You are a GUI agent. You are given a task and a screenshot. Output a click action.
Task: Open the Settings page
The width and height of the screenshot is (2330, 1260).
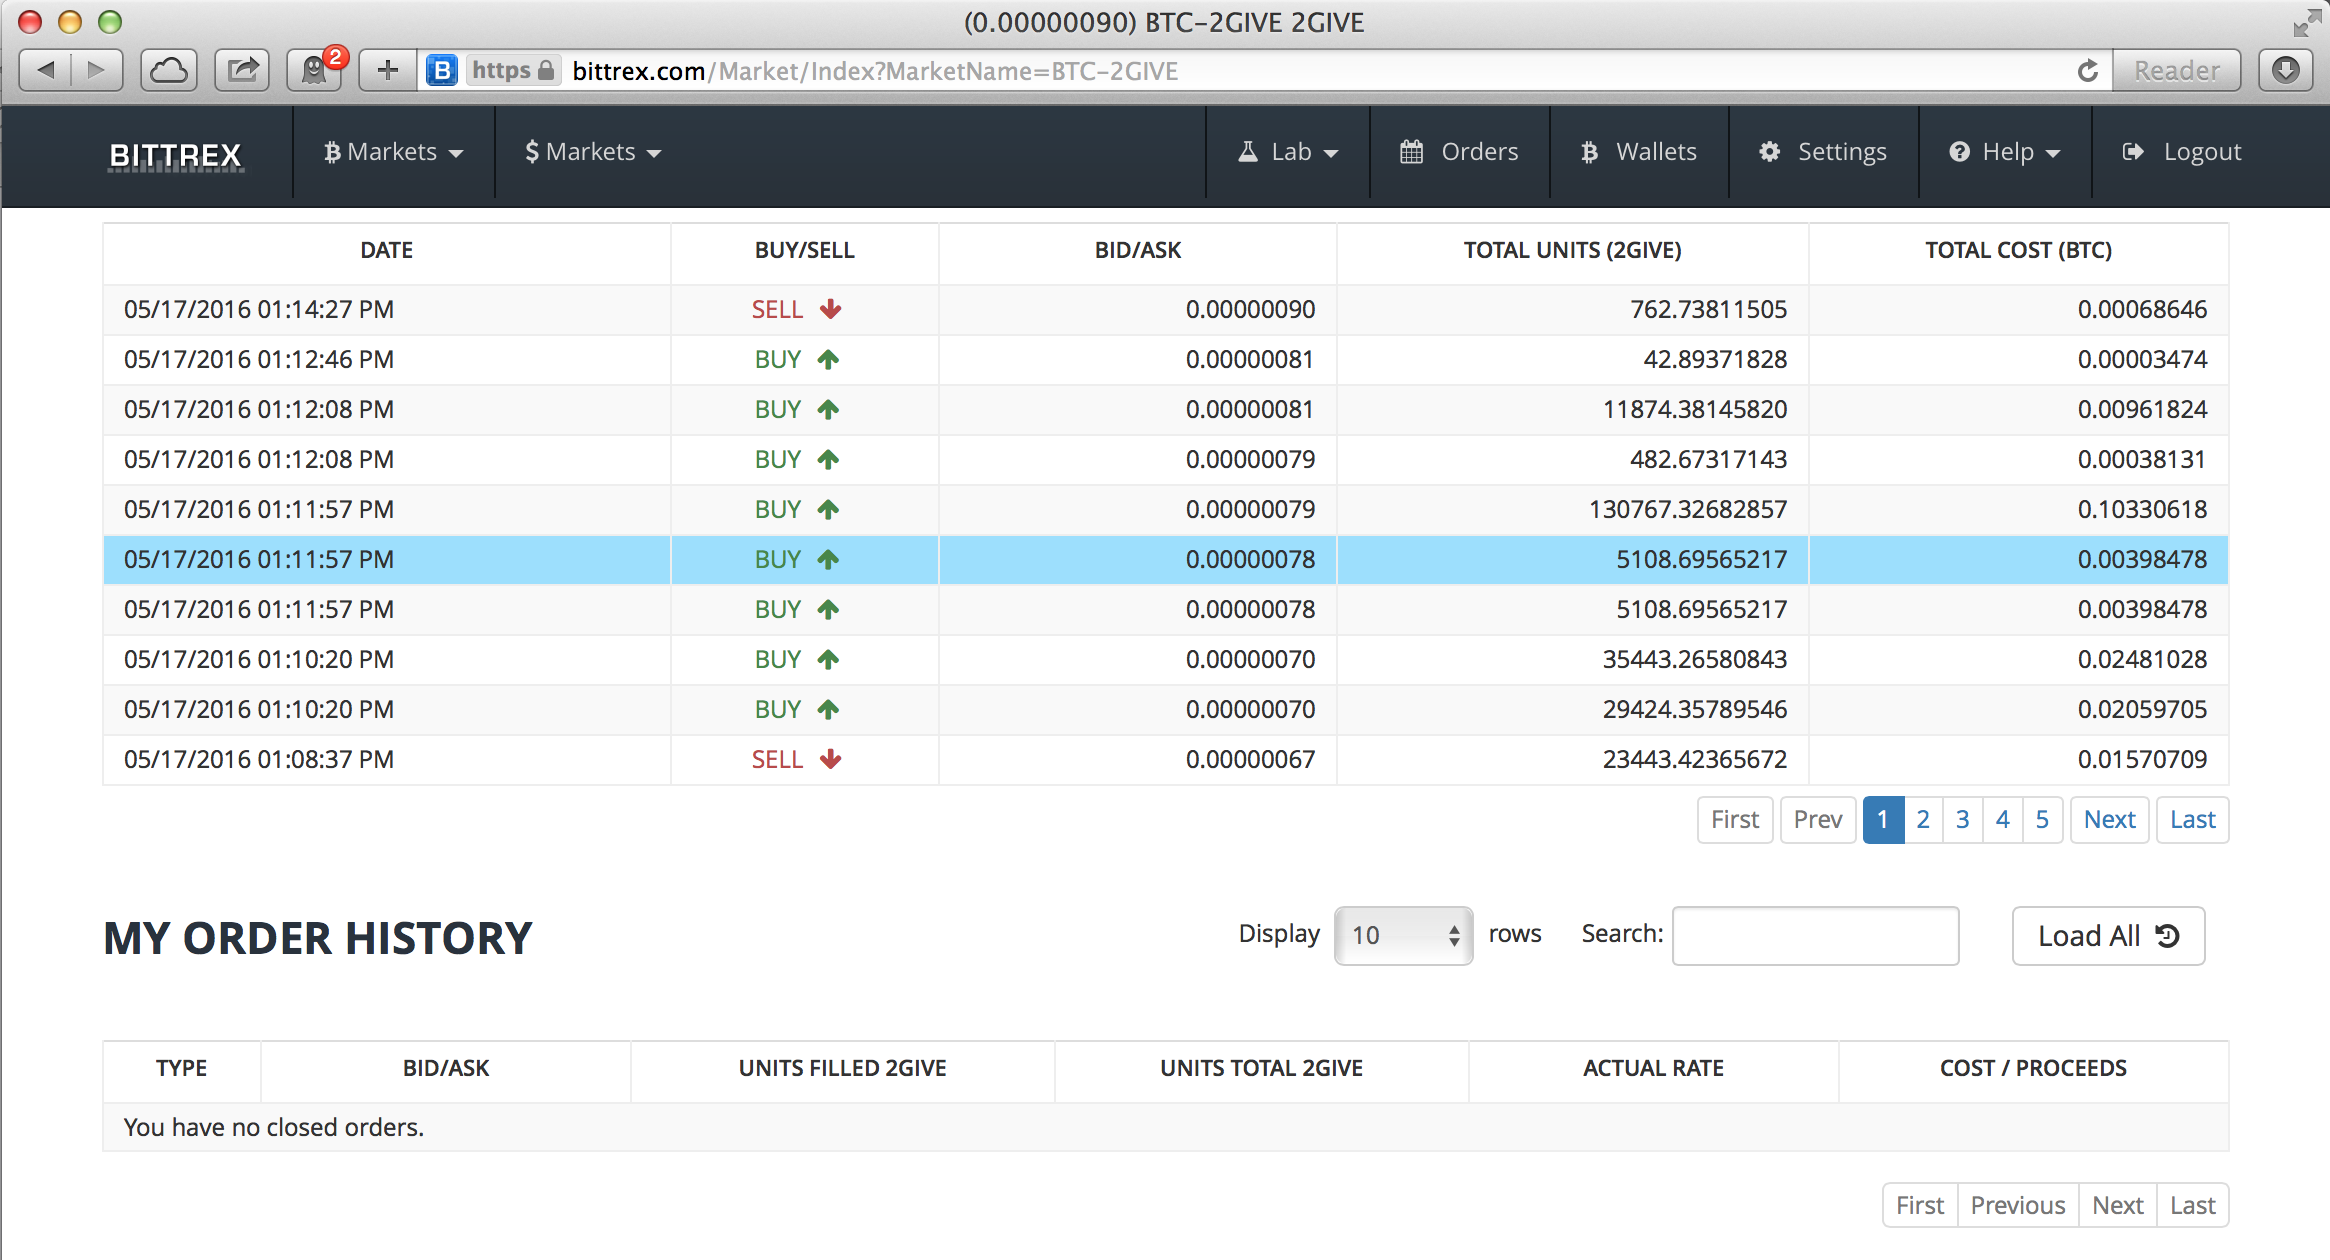(x=1823, y=152)
